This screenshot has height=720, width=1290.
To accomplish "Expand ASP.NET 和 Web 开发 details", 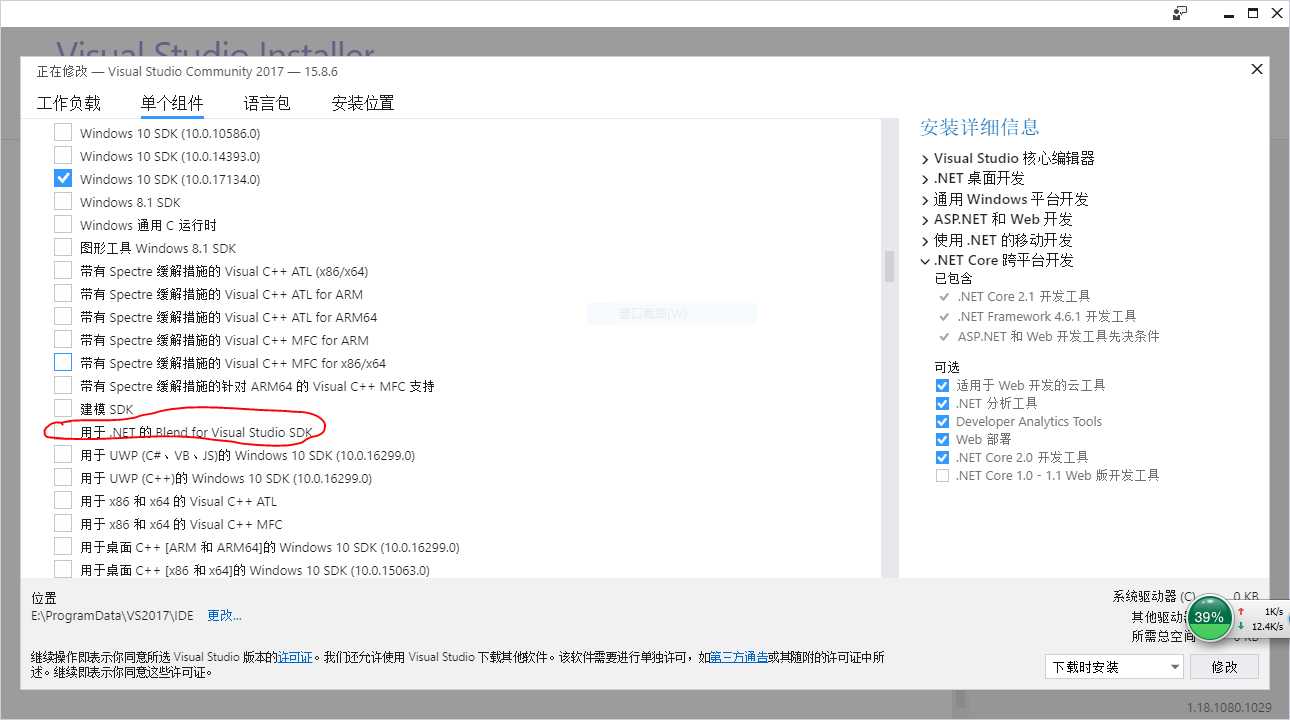I will (x=925, y=220).
